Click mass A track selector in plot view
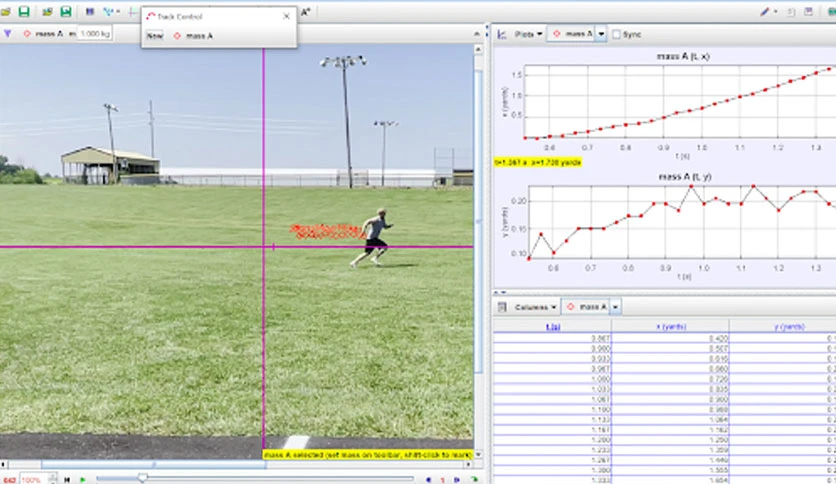This screenshot has height=484, width=836. pyautogui.click(x=572, y=34)
